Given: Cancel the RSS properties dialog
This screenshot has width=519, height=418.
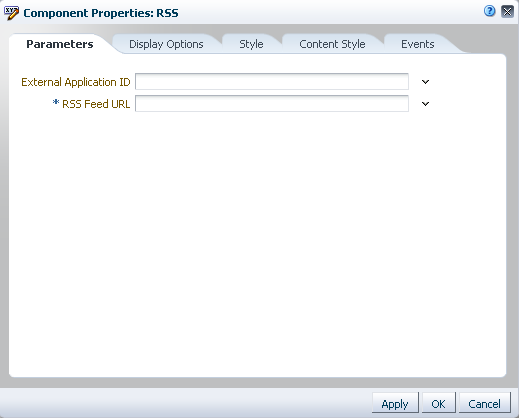Looking at the screenshot, I should pos(484,404).
